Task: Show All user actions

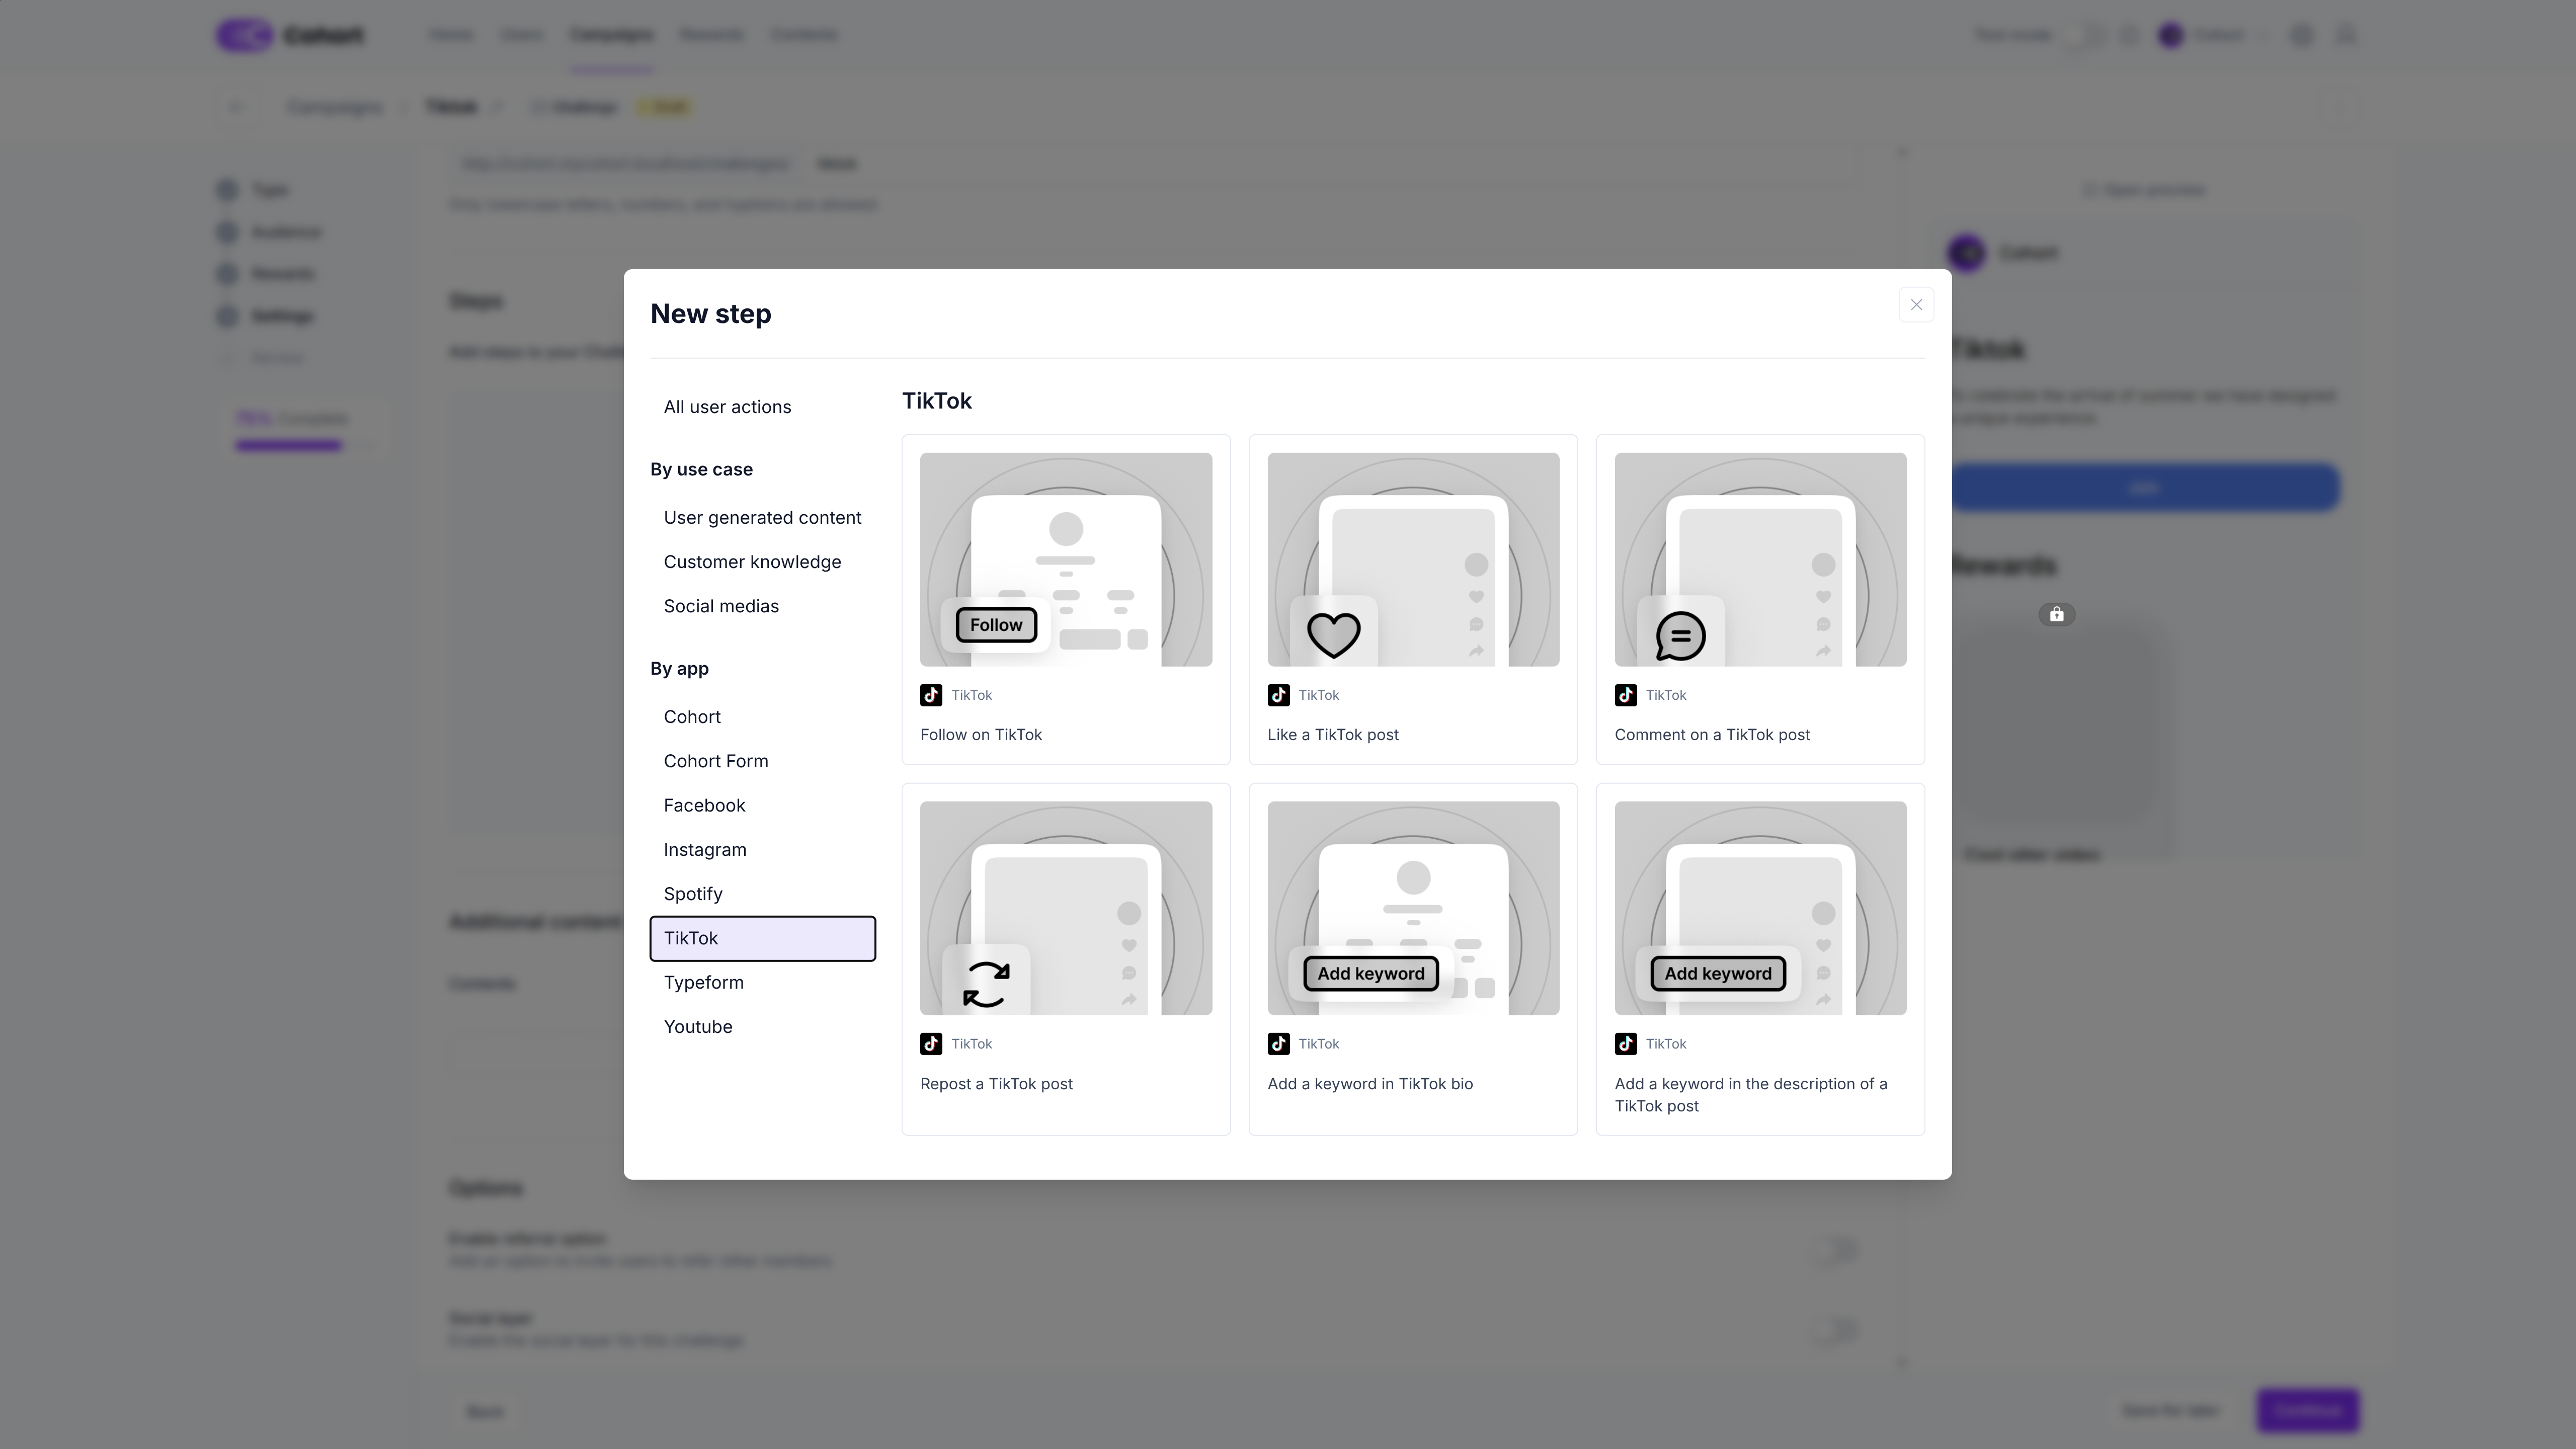Action: coord(727,407)
